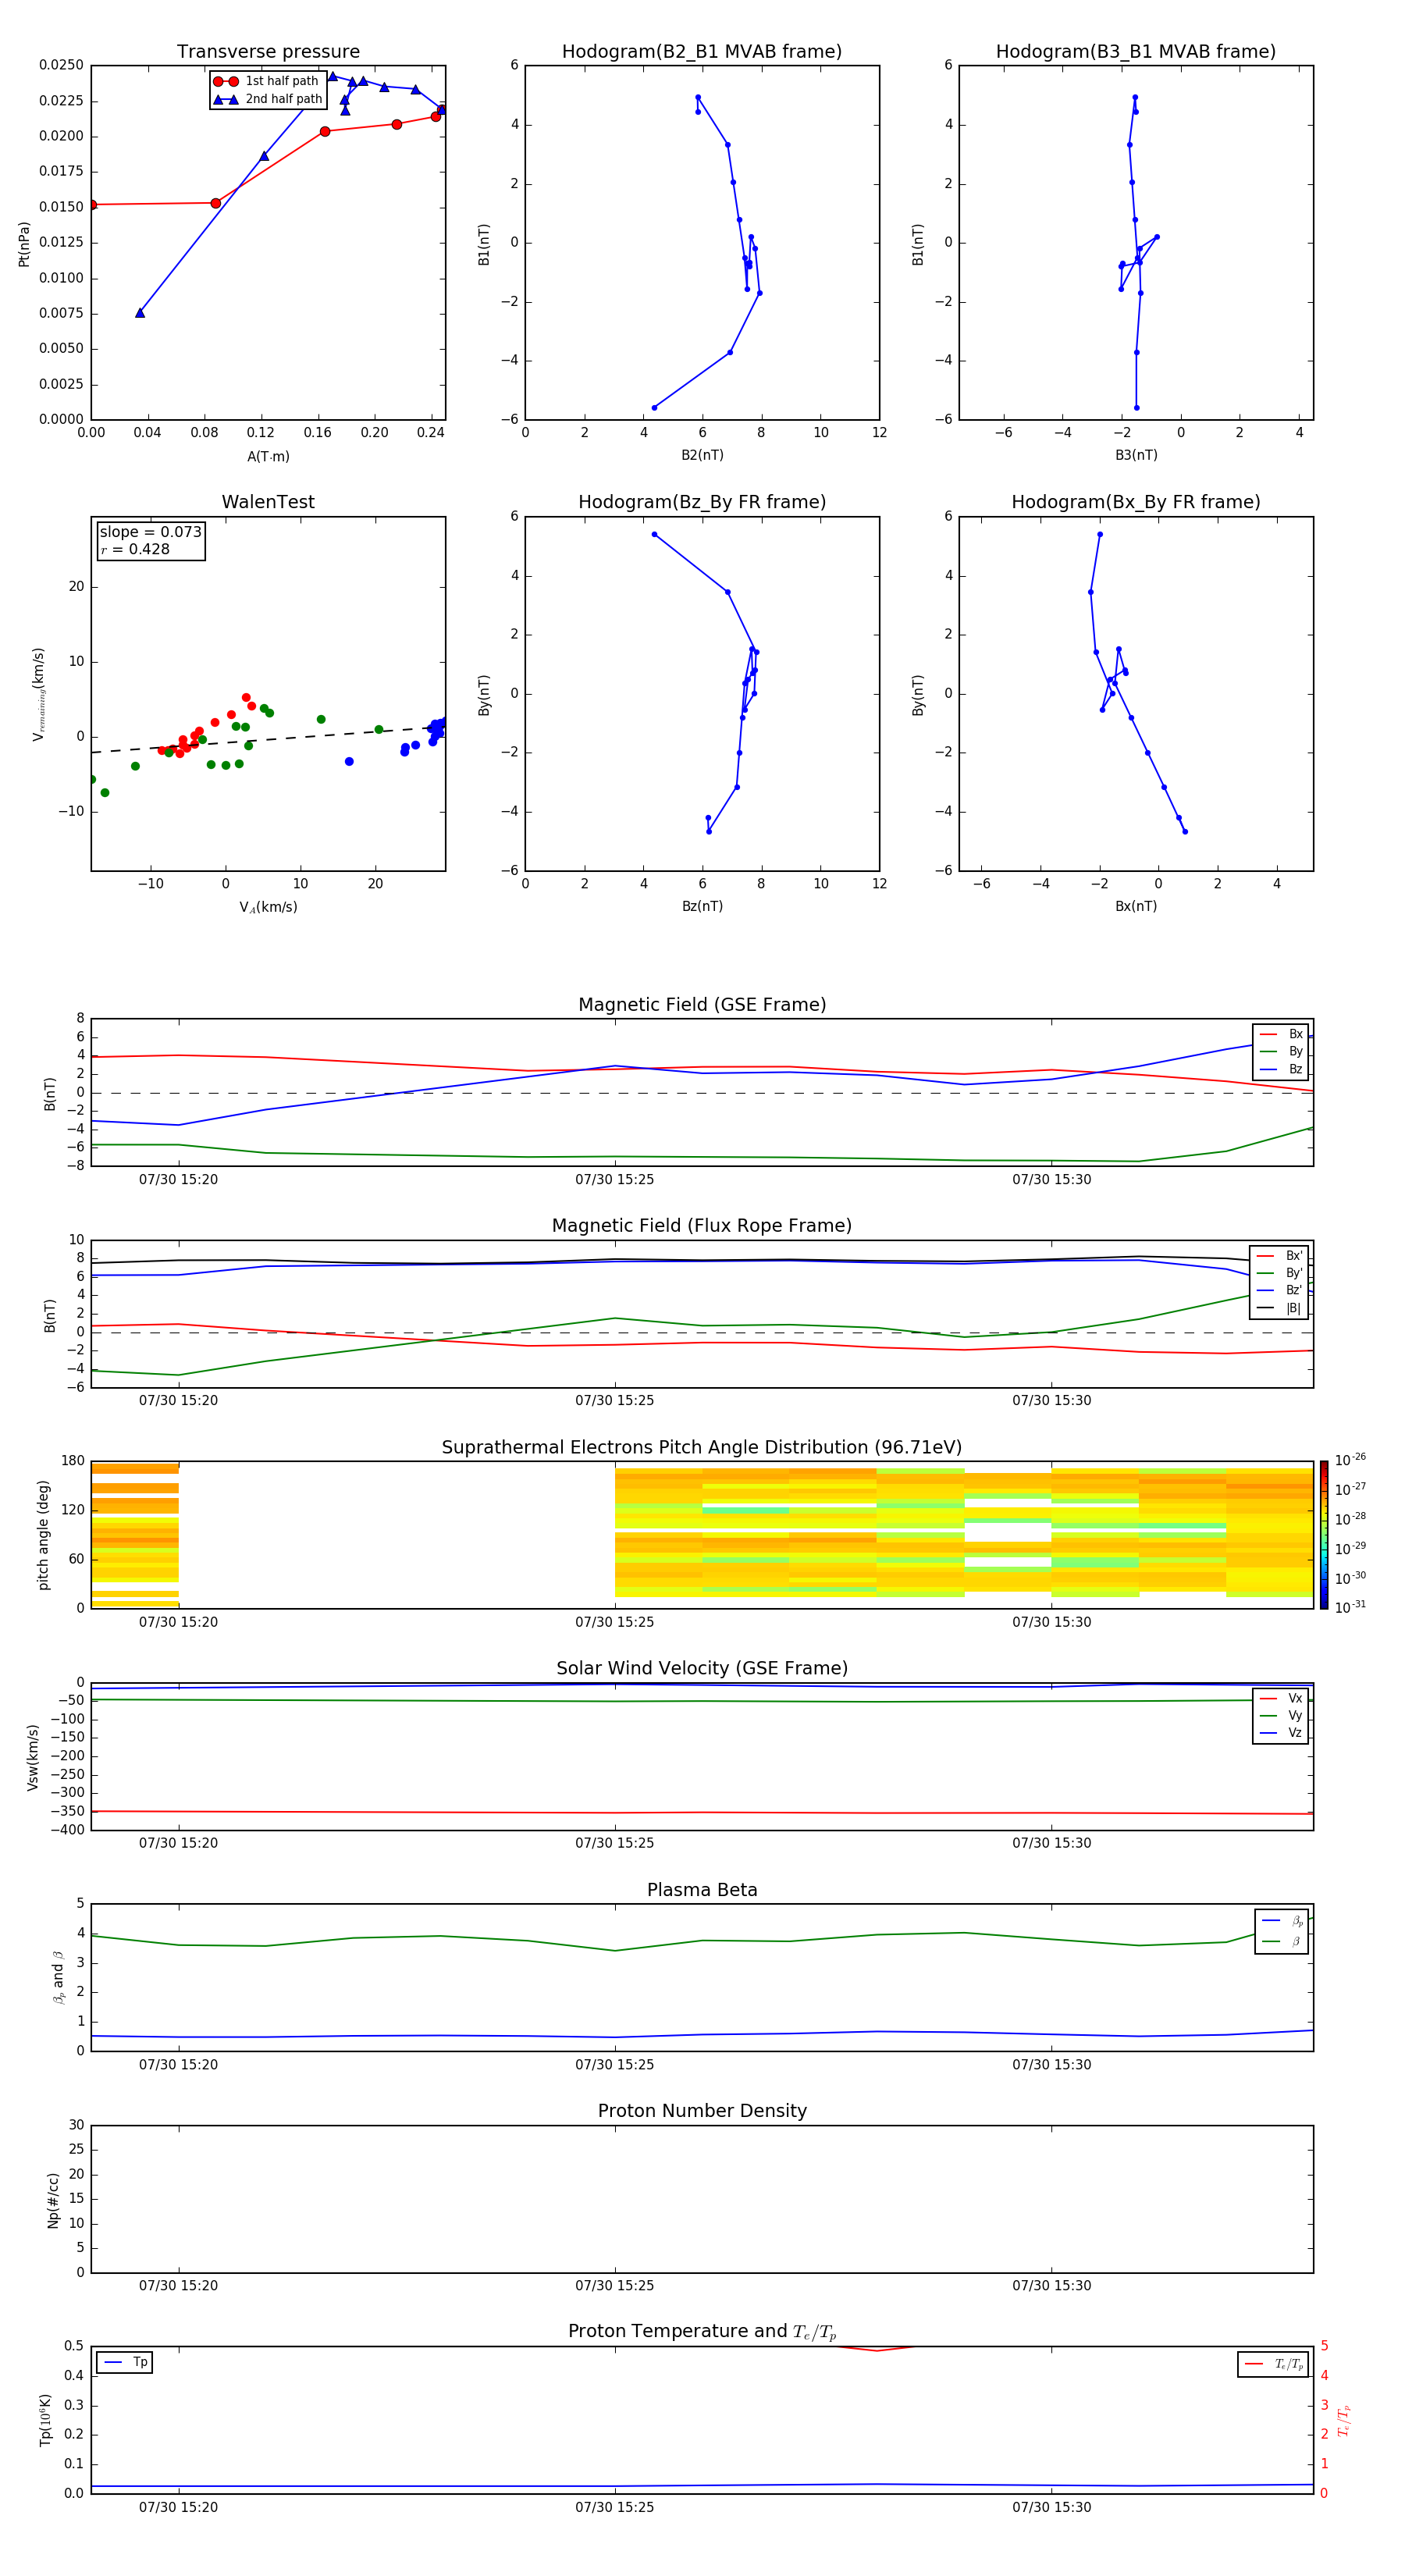Click the 'pitch angle (deg)' axis label

click(43, 1535)
